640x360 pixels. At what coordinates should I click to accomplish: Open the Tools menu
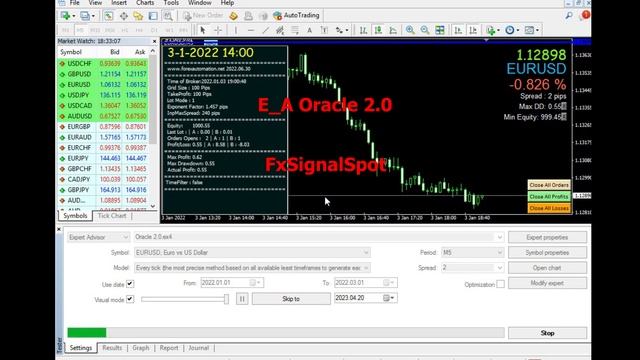171,3
